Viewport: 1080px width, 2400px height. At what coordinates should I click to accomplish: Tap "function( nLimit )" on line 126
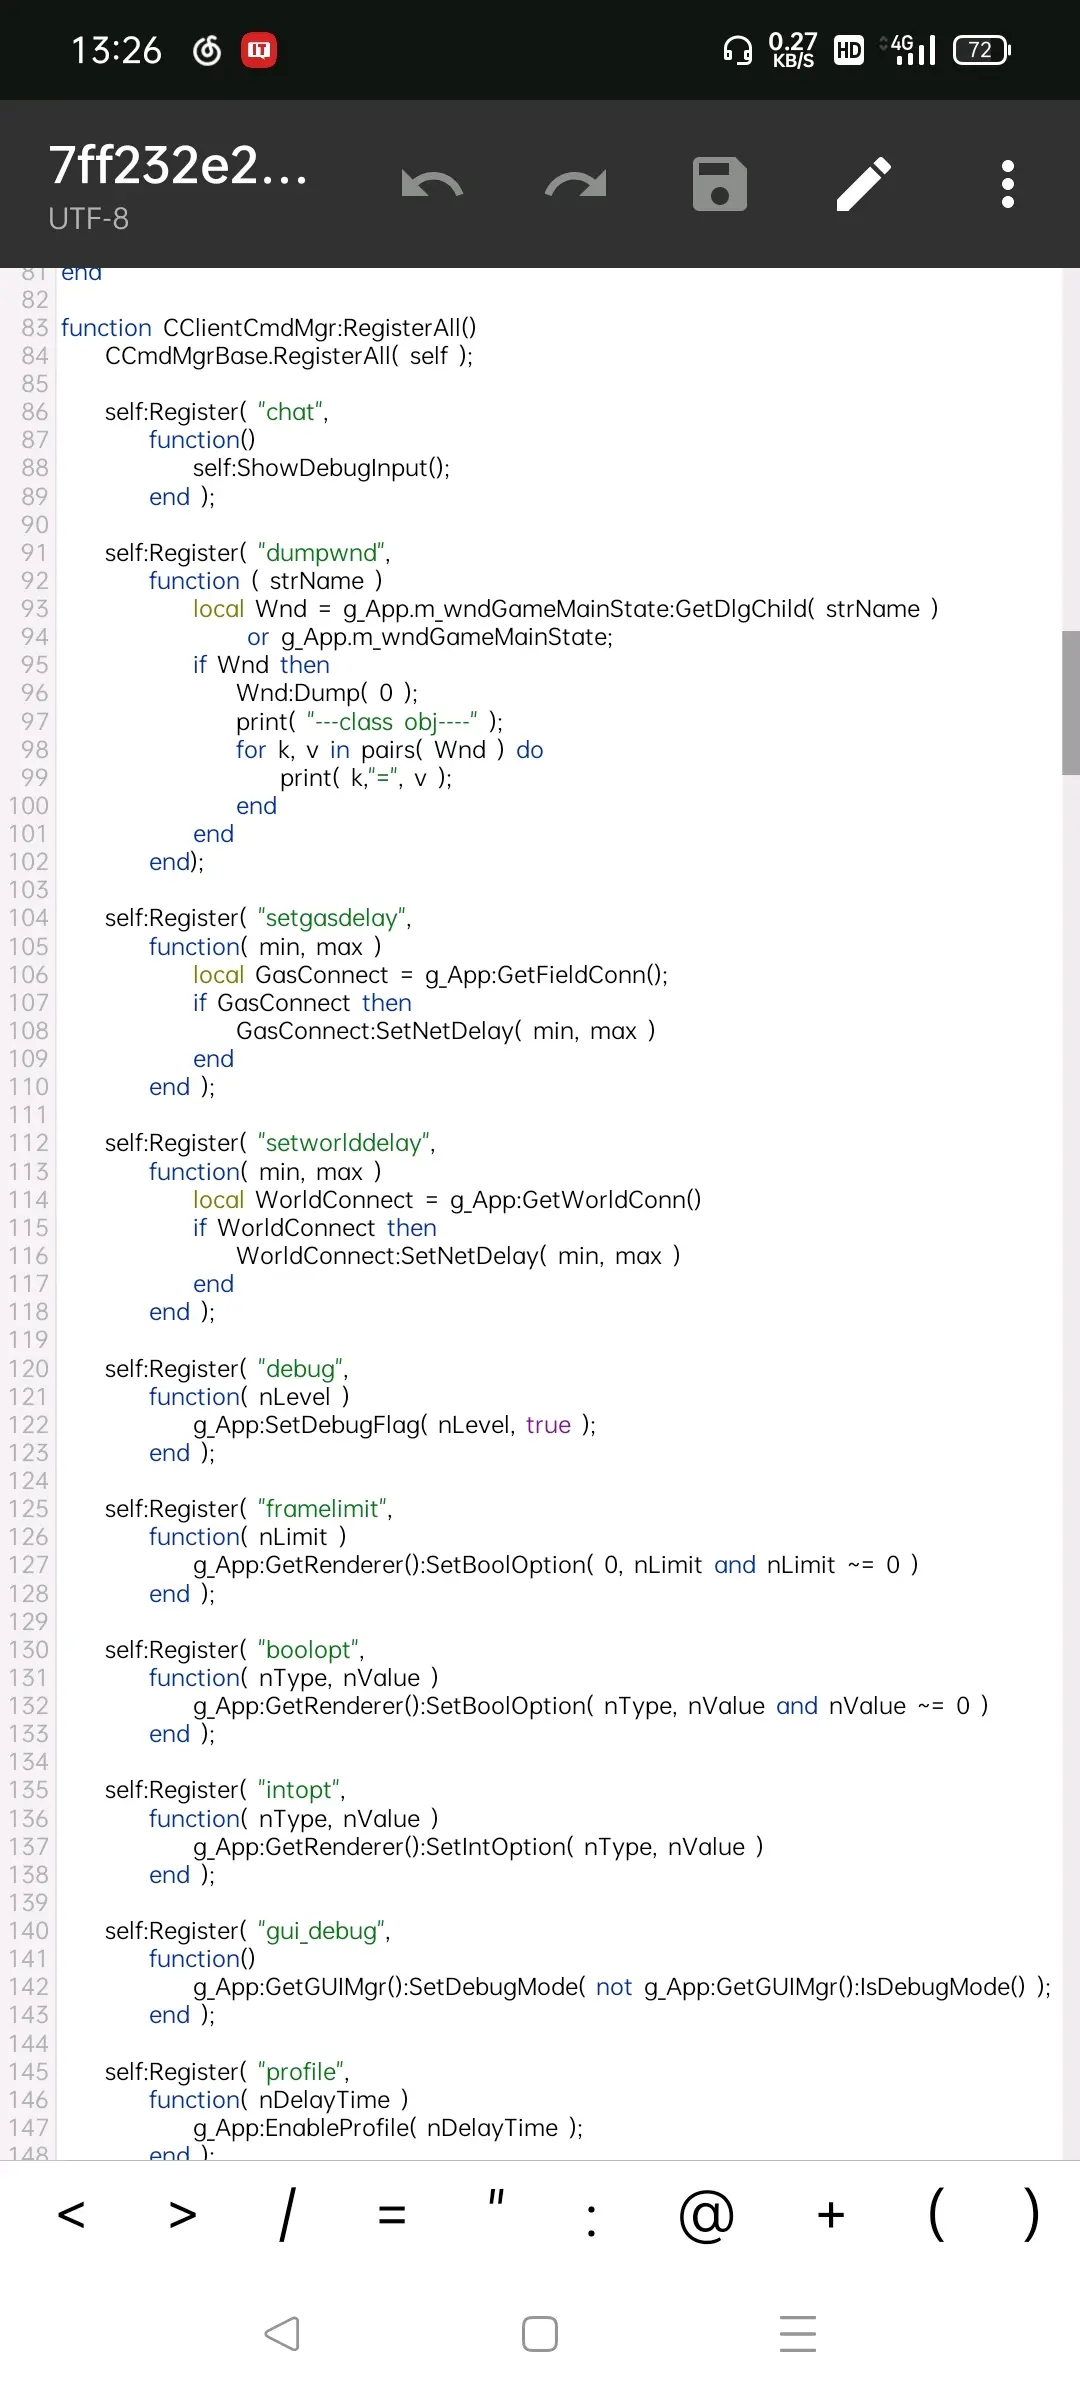pos(248,1537)
